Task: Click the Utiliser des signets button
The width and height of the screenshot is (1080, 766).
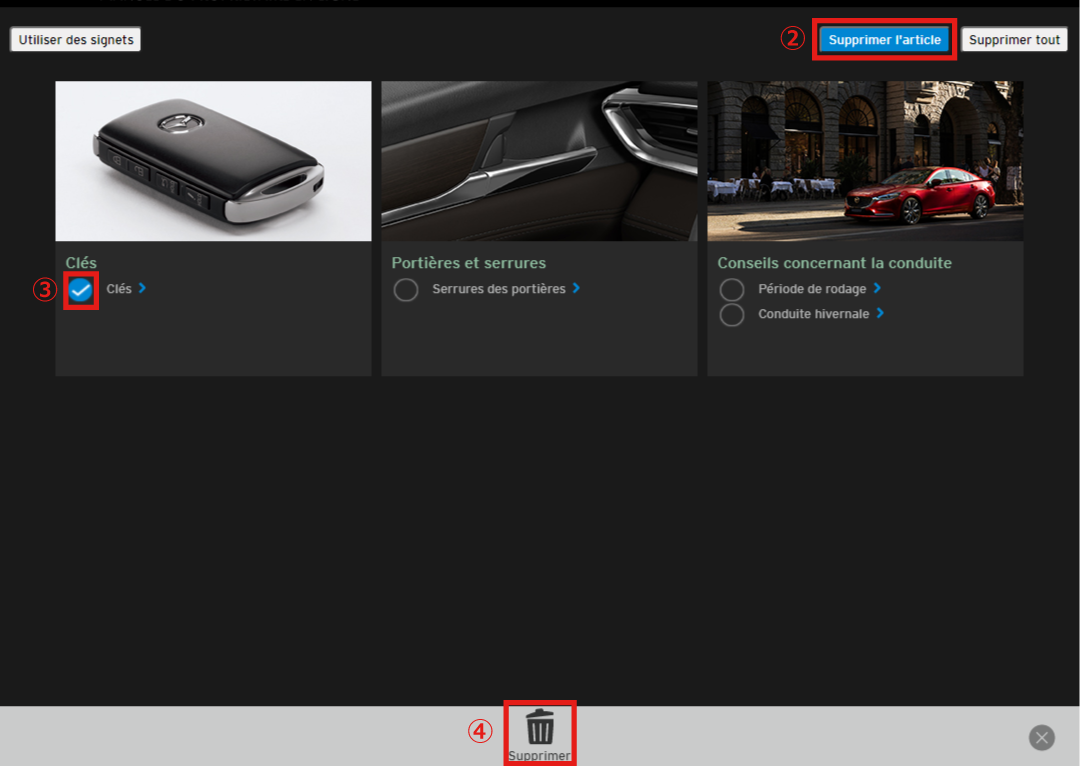Action: pos(76,40)
